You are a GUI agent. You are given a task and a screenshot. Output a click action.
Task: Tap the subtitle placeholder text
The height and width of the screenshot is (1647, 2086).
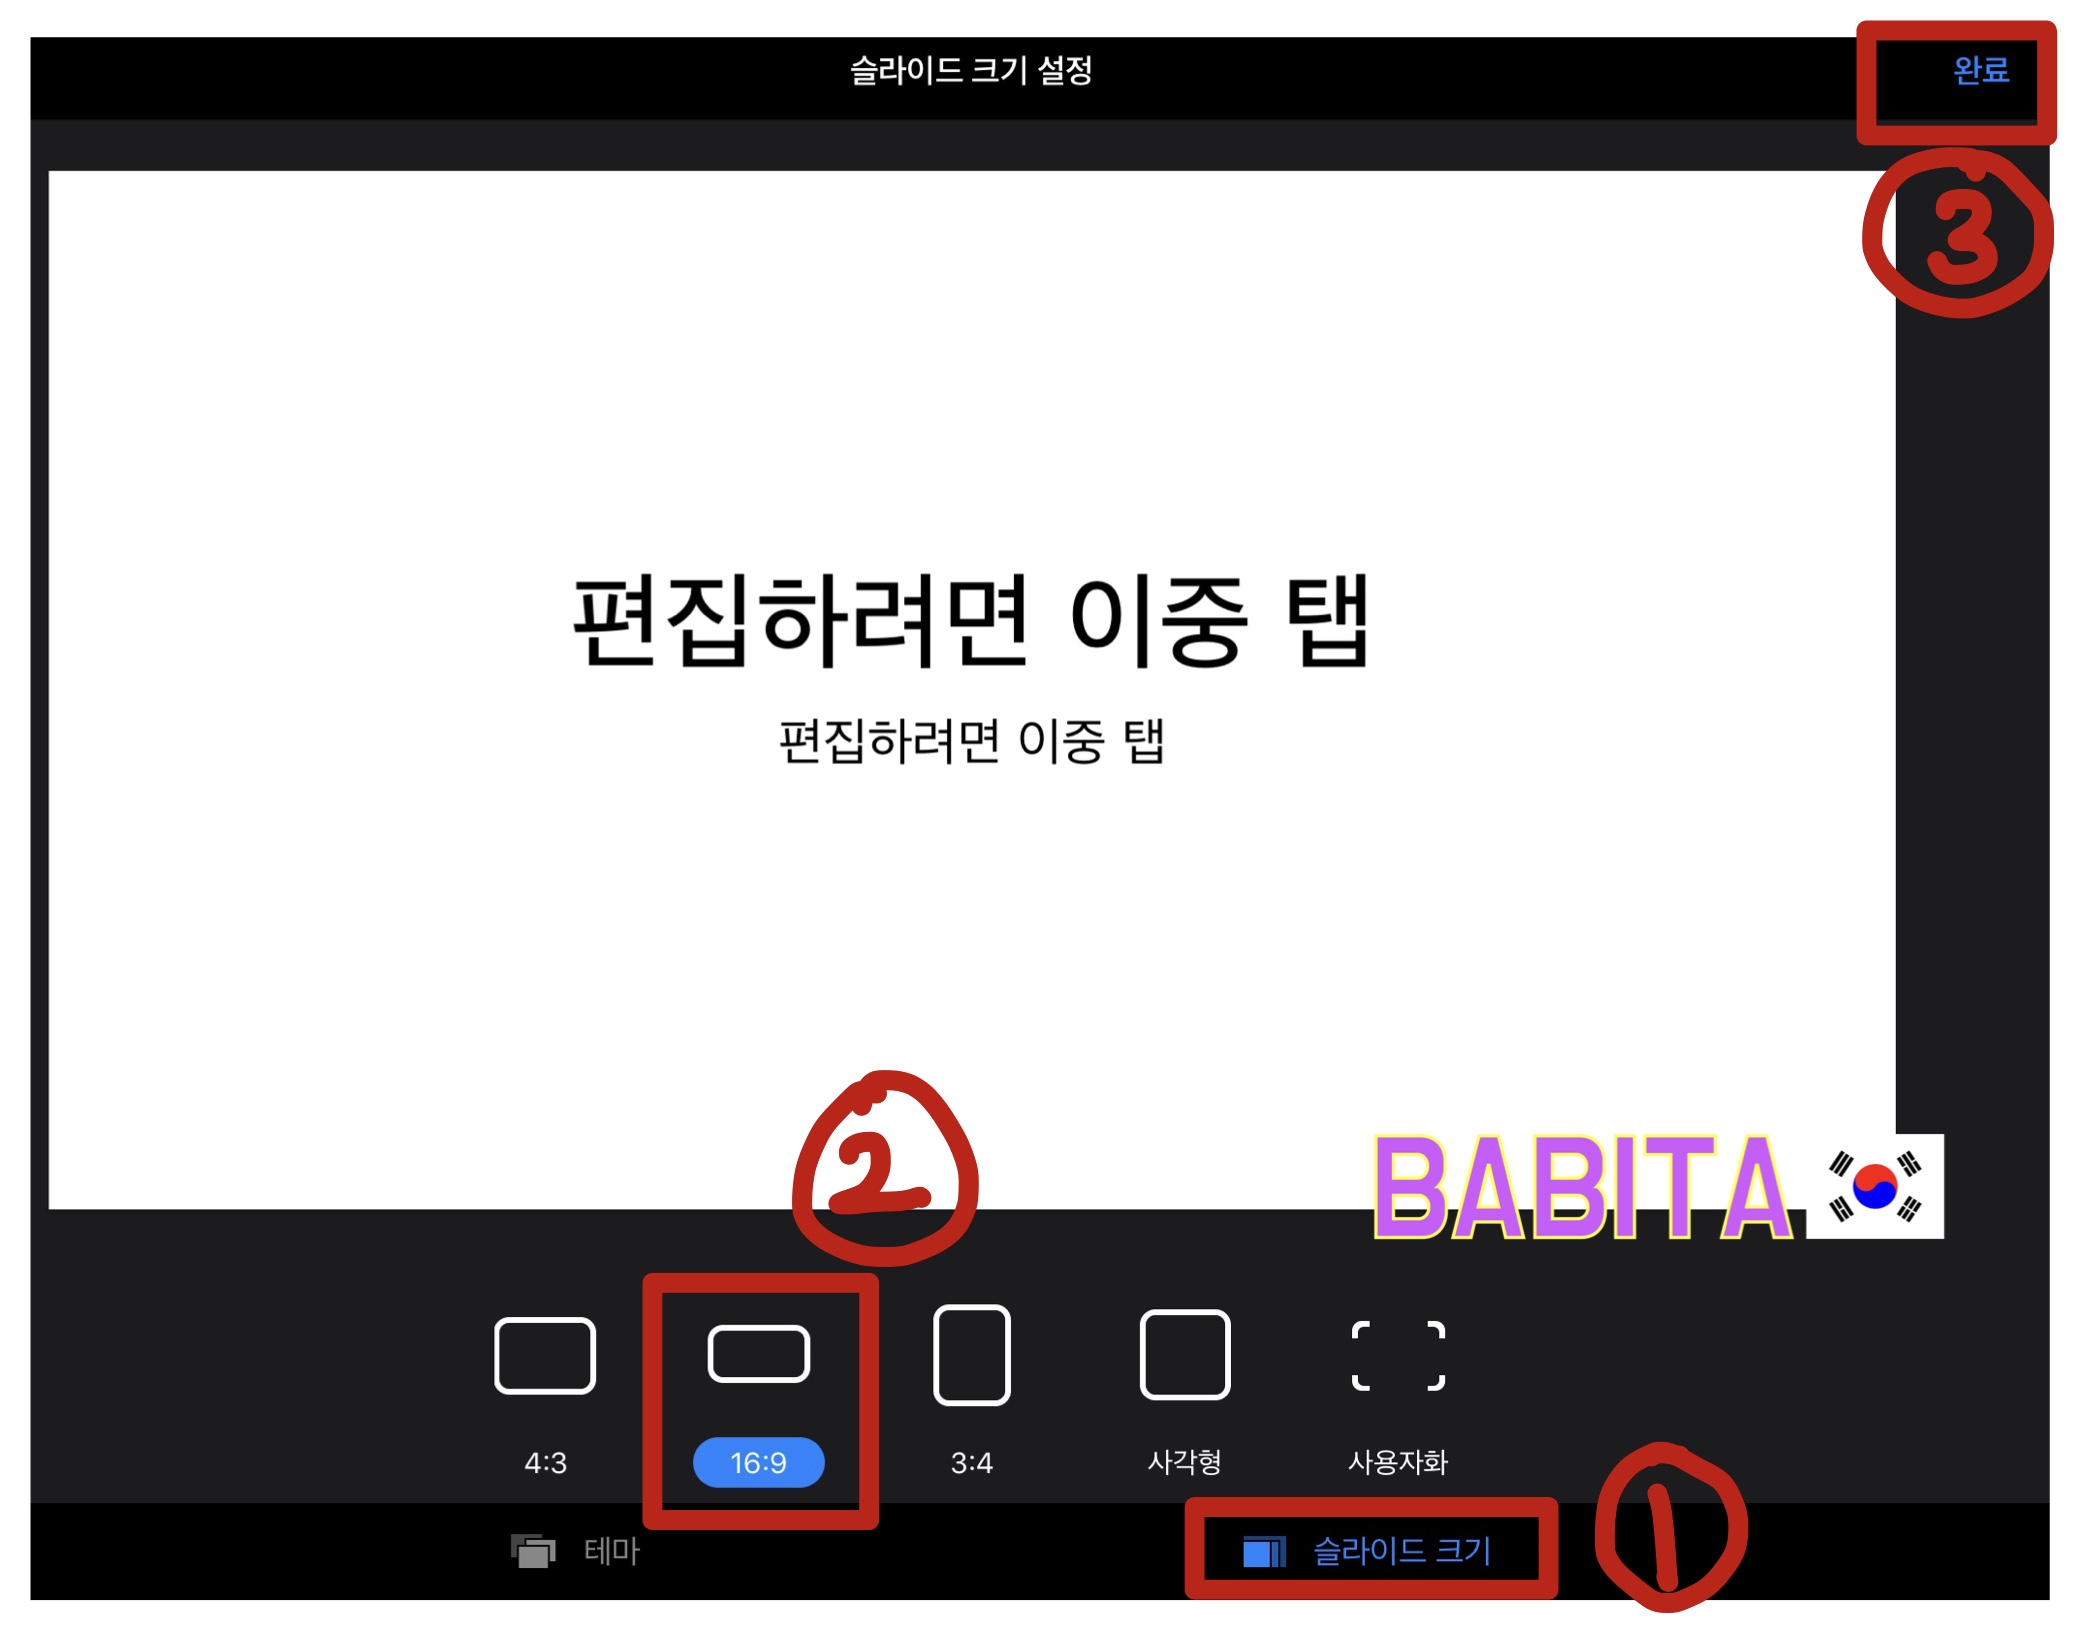tap(971, 742)
